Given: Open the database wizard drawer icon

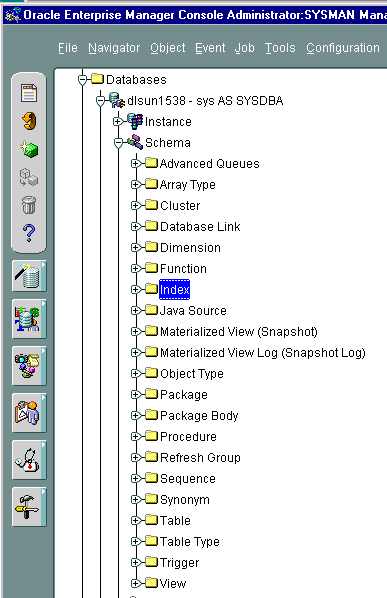Looking at the screenshot, I should coord(29,276).
